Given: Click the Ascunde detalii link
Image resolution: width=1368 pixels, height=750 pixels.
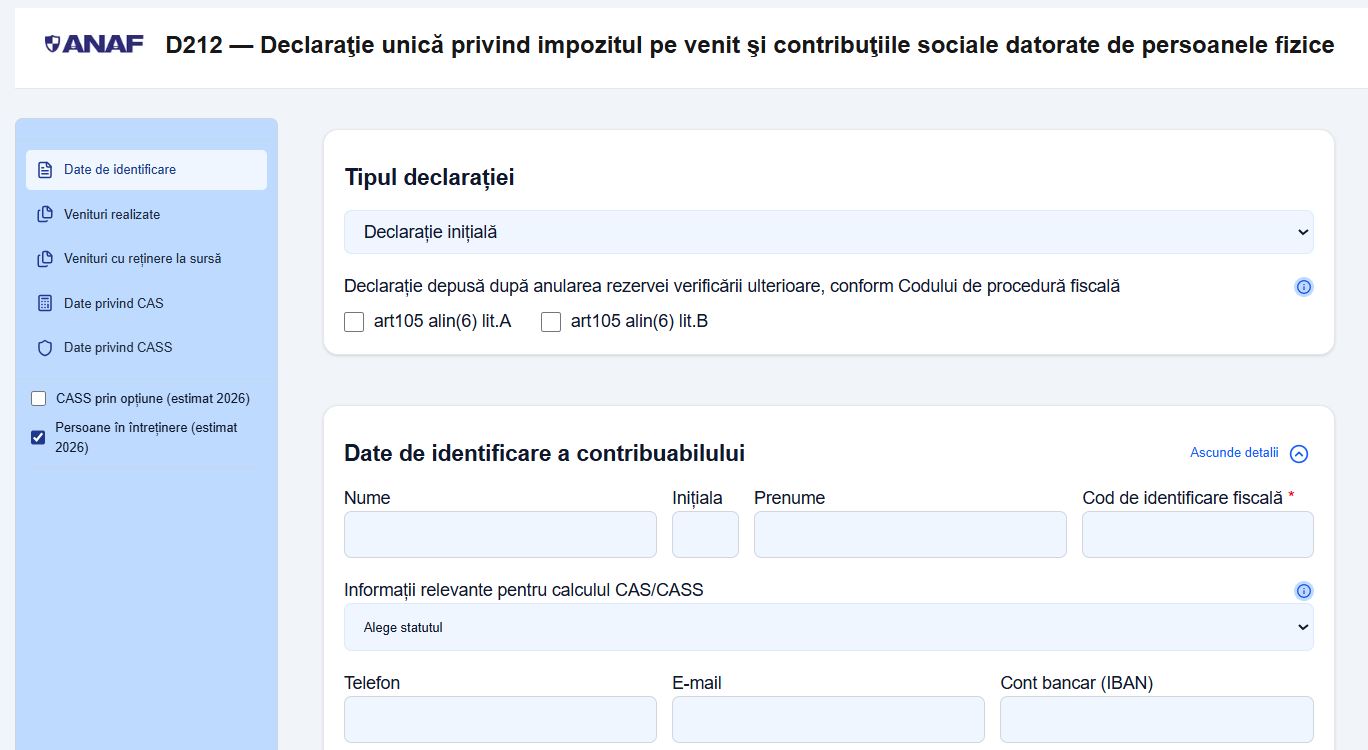Looking at the screenshot, I should pyautogui.click(x=1234, y=453).
